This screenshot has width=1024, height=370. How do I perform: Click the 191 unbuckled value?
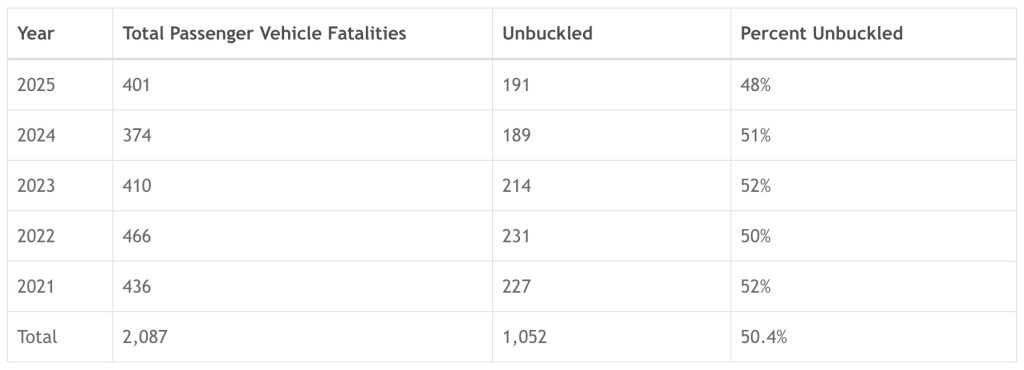516,85
